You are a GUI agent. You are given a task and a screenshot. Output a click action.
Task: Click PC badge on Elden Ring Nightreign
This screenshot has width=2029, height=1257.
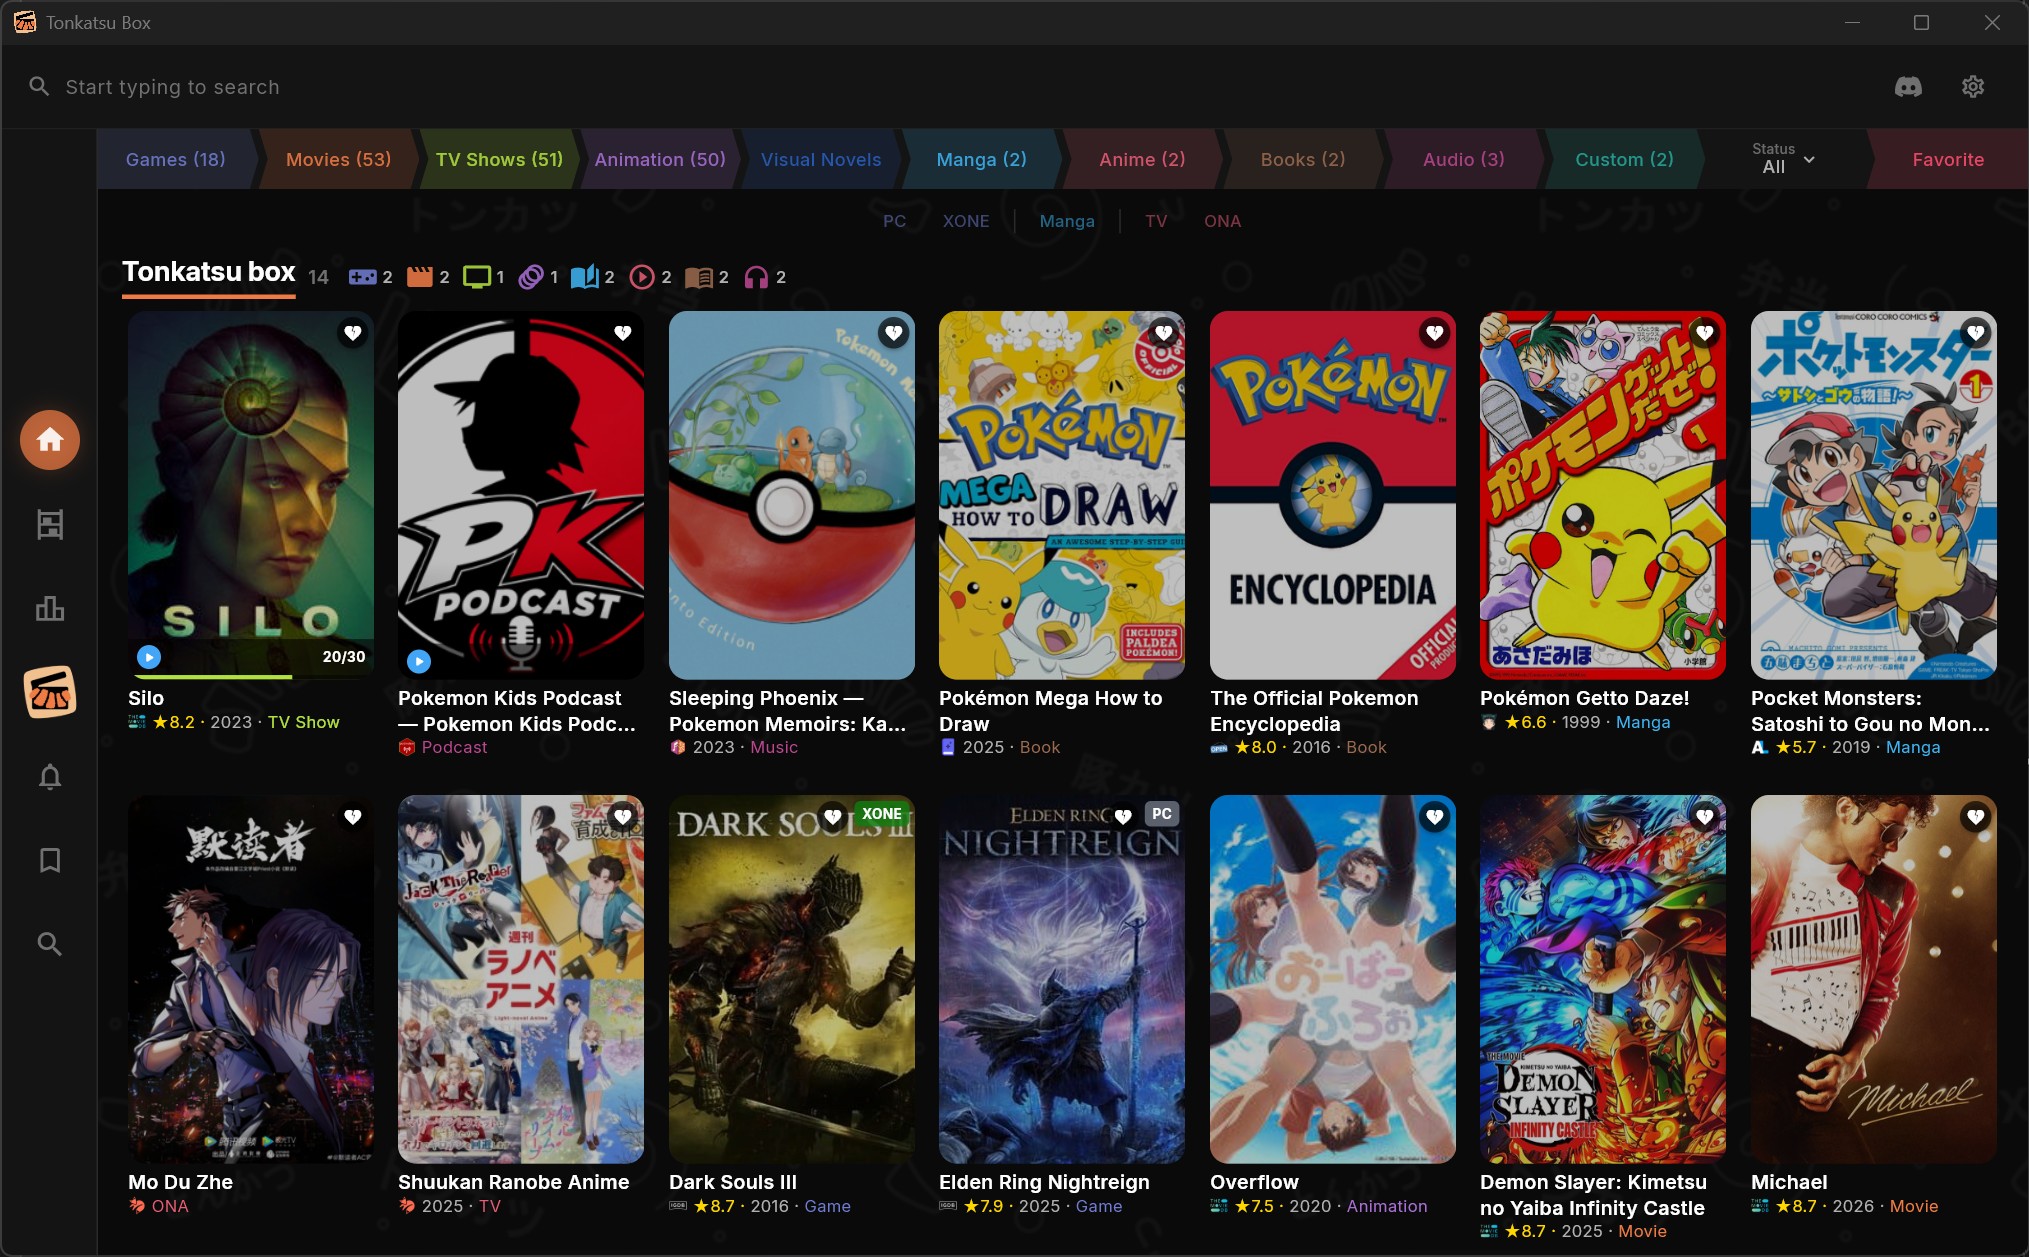(1161, 814)
